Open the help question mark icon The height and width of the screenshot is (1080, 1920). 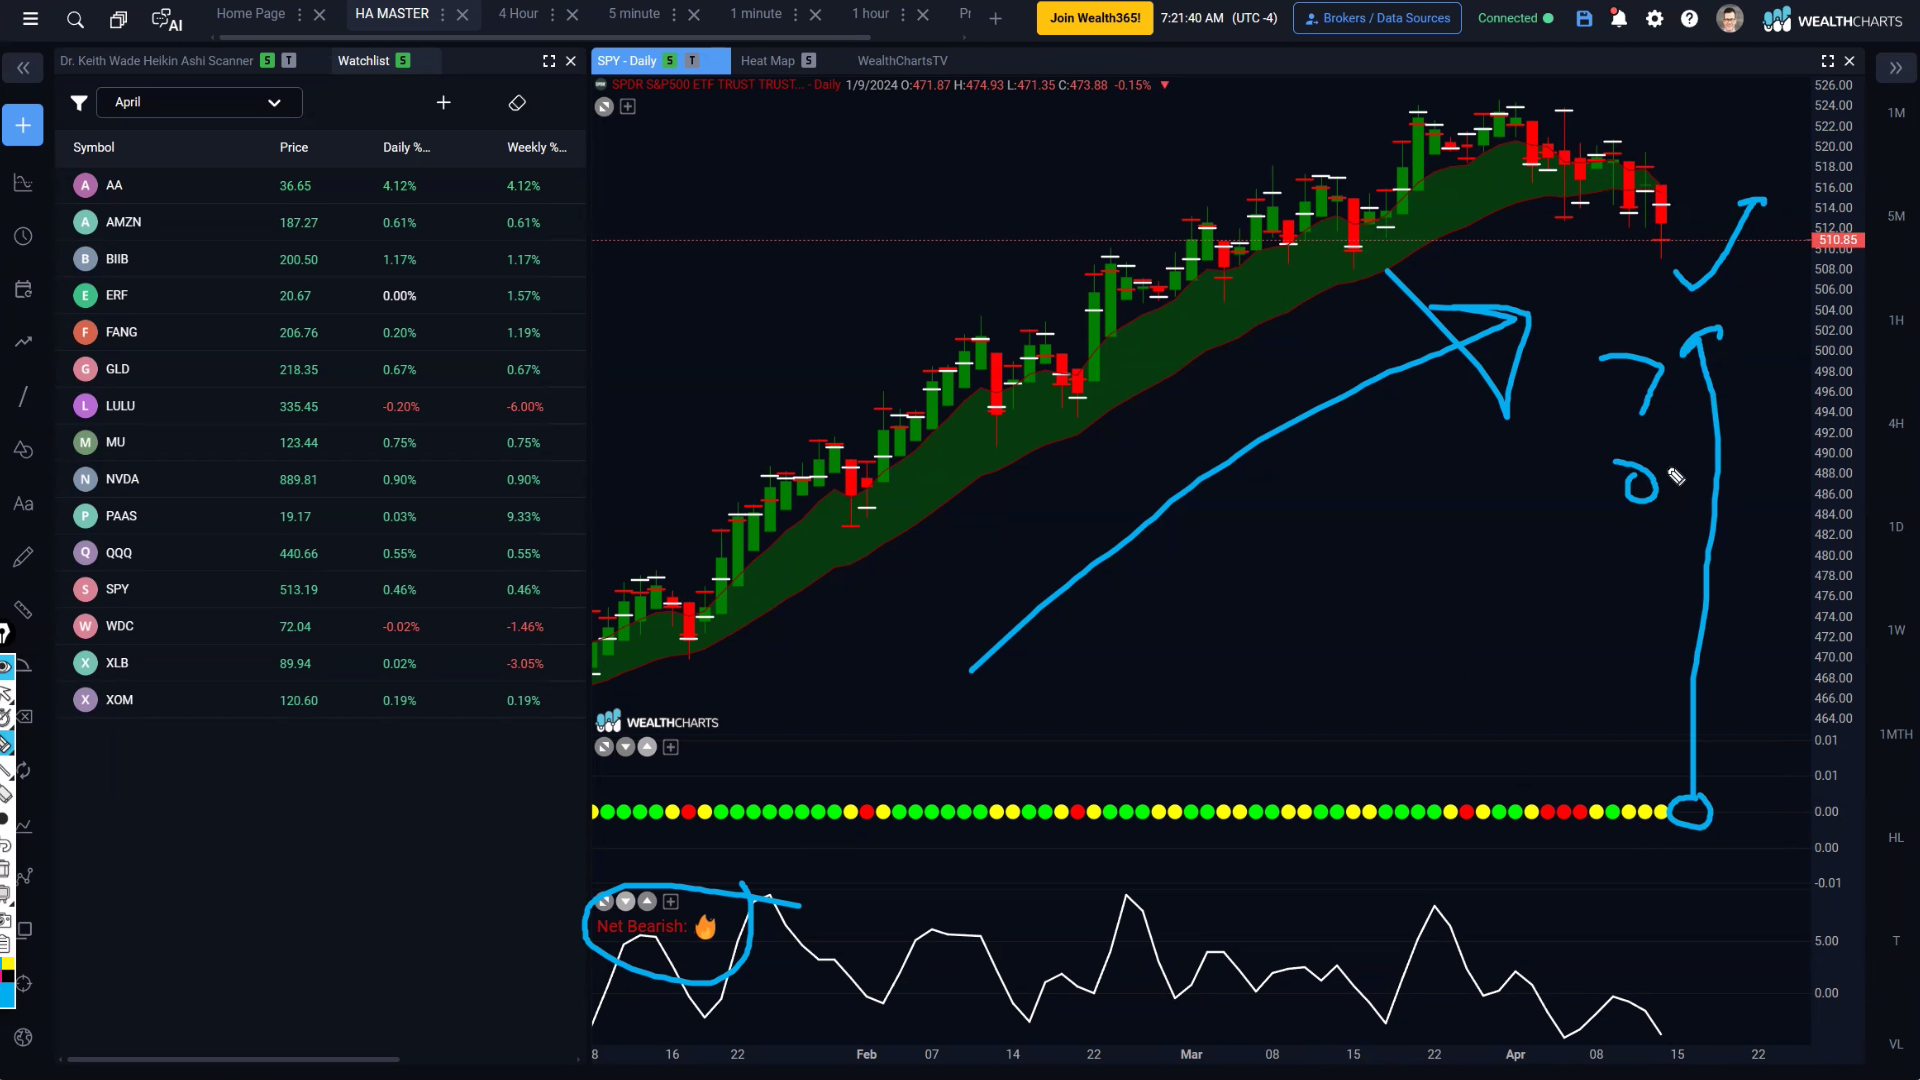click(x=1689, y=18)
